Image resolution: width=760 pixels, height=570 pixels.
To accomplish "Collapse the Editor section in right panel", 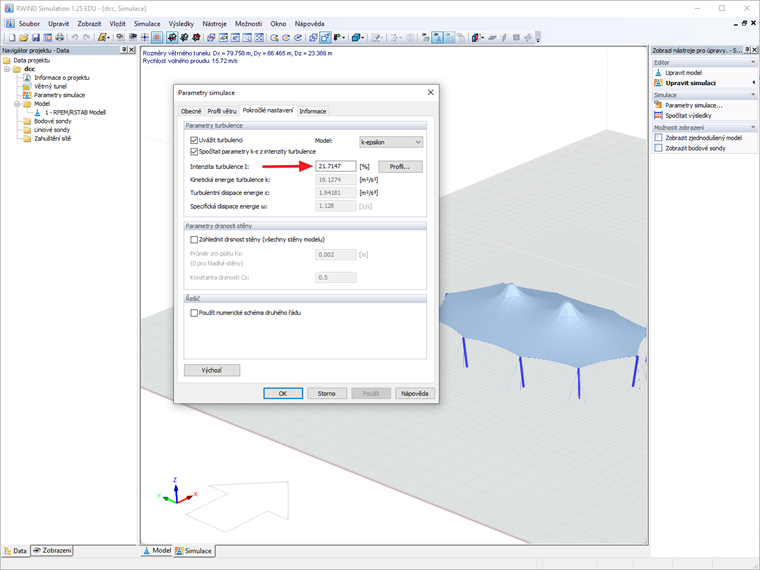I will 753,62.
